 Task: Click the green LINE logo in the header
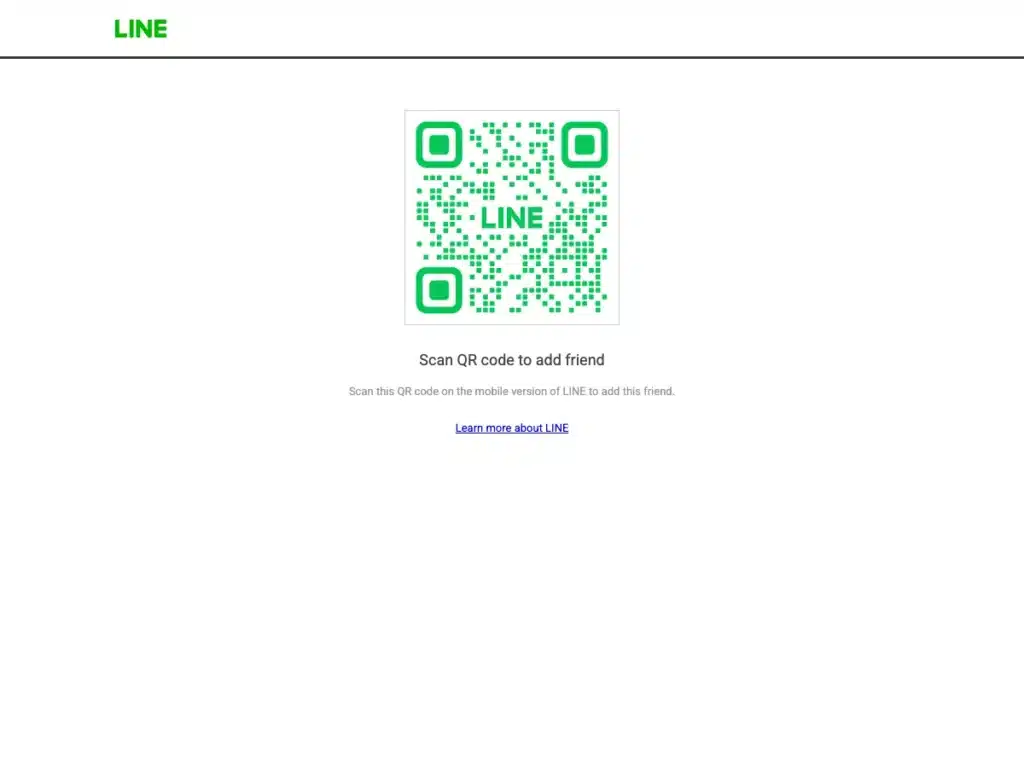tap(140, 29)
